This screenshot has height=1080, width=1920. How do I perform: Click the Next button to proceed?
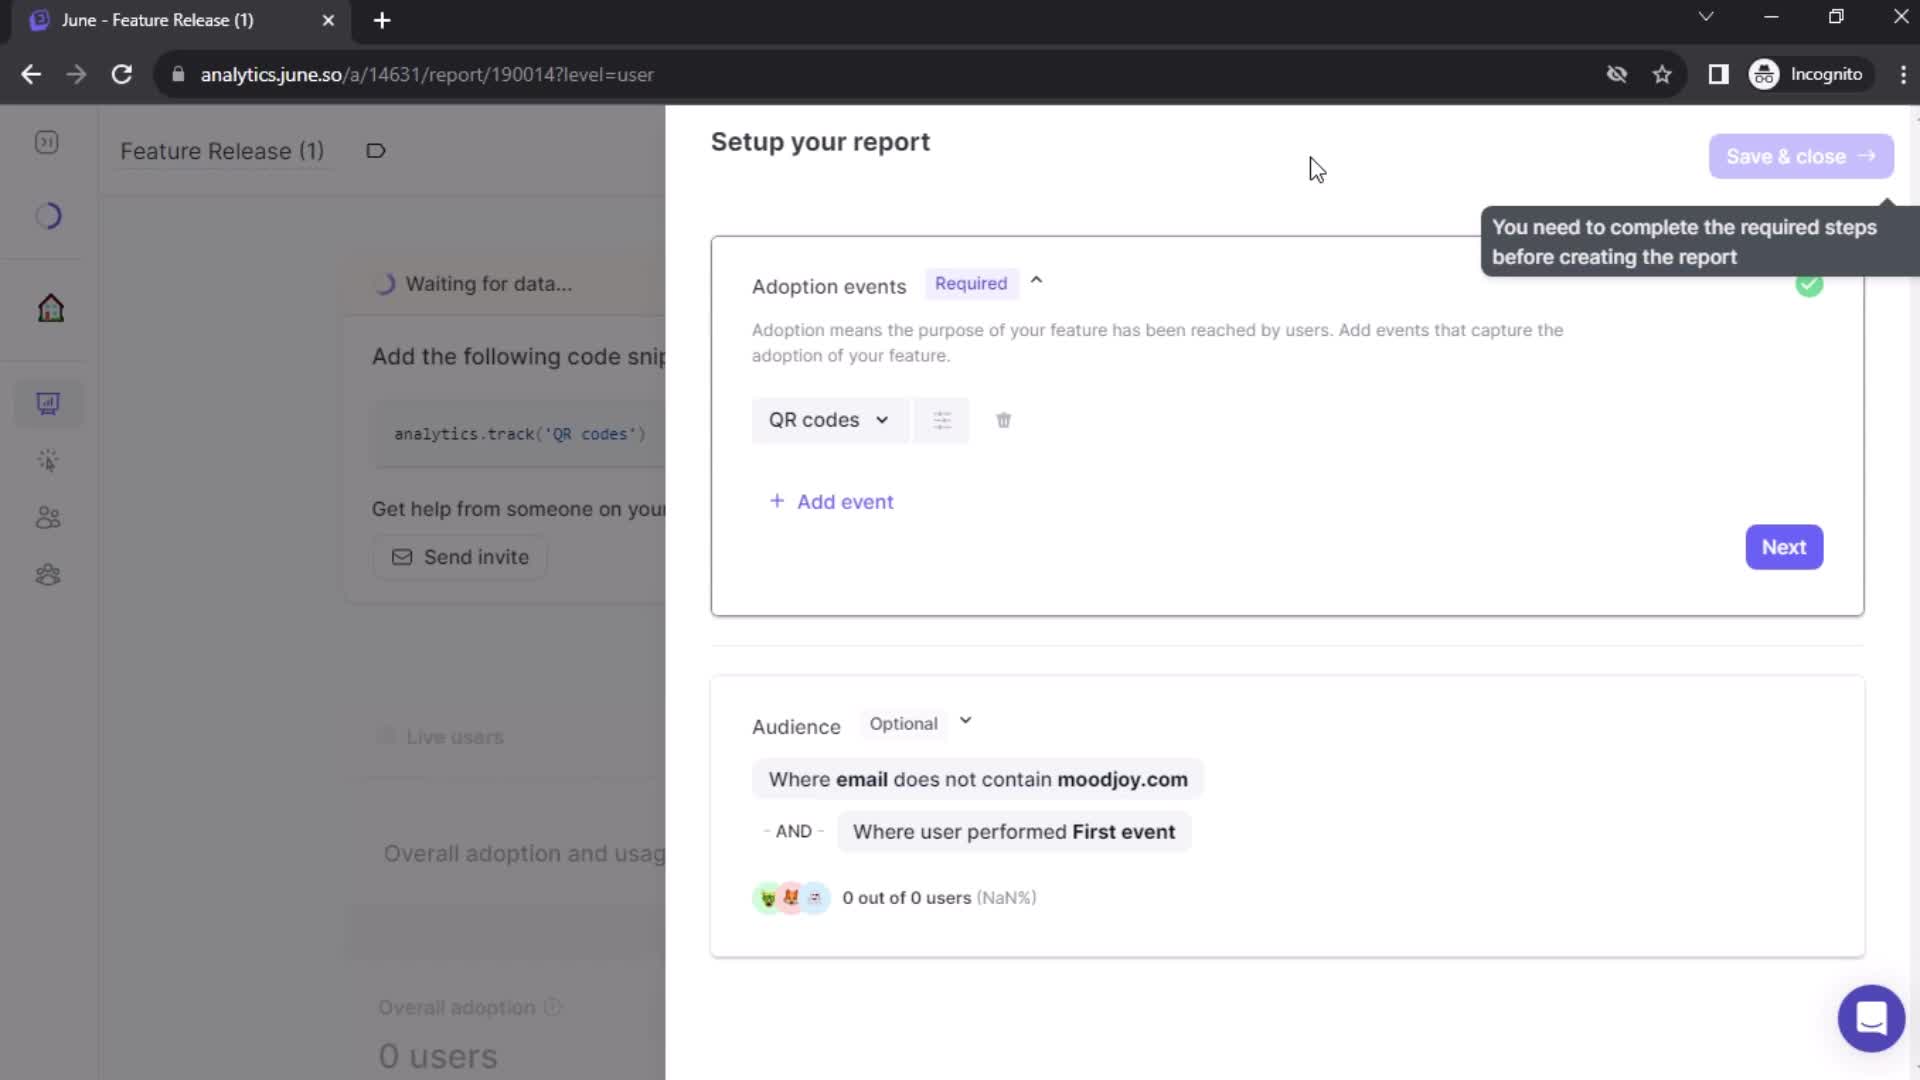coord(1783,546)
